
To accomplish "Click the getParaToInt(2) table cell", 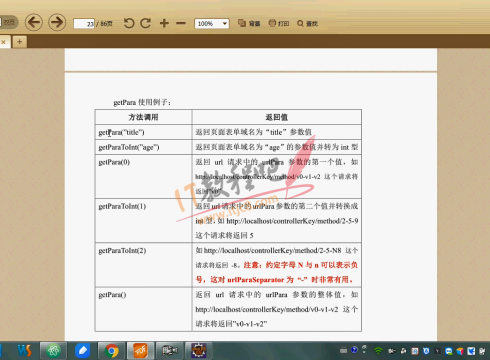I will (x=143, y=265).
